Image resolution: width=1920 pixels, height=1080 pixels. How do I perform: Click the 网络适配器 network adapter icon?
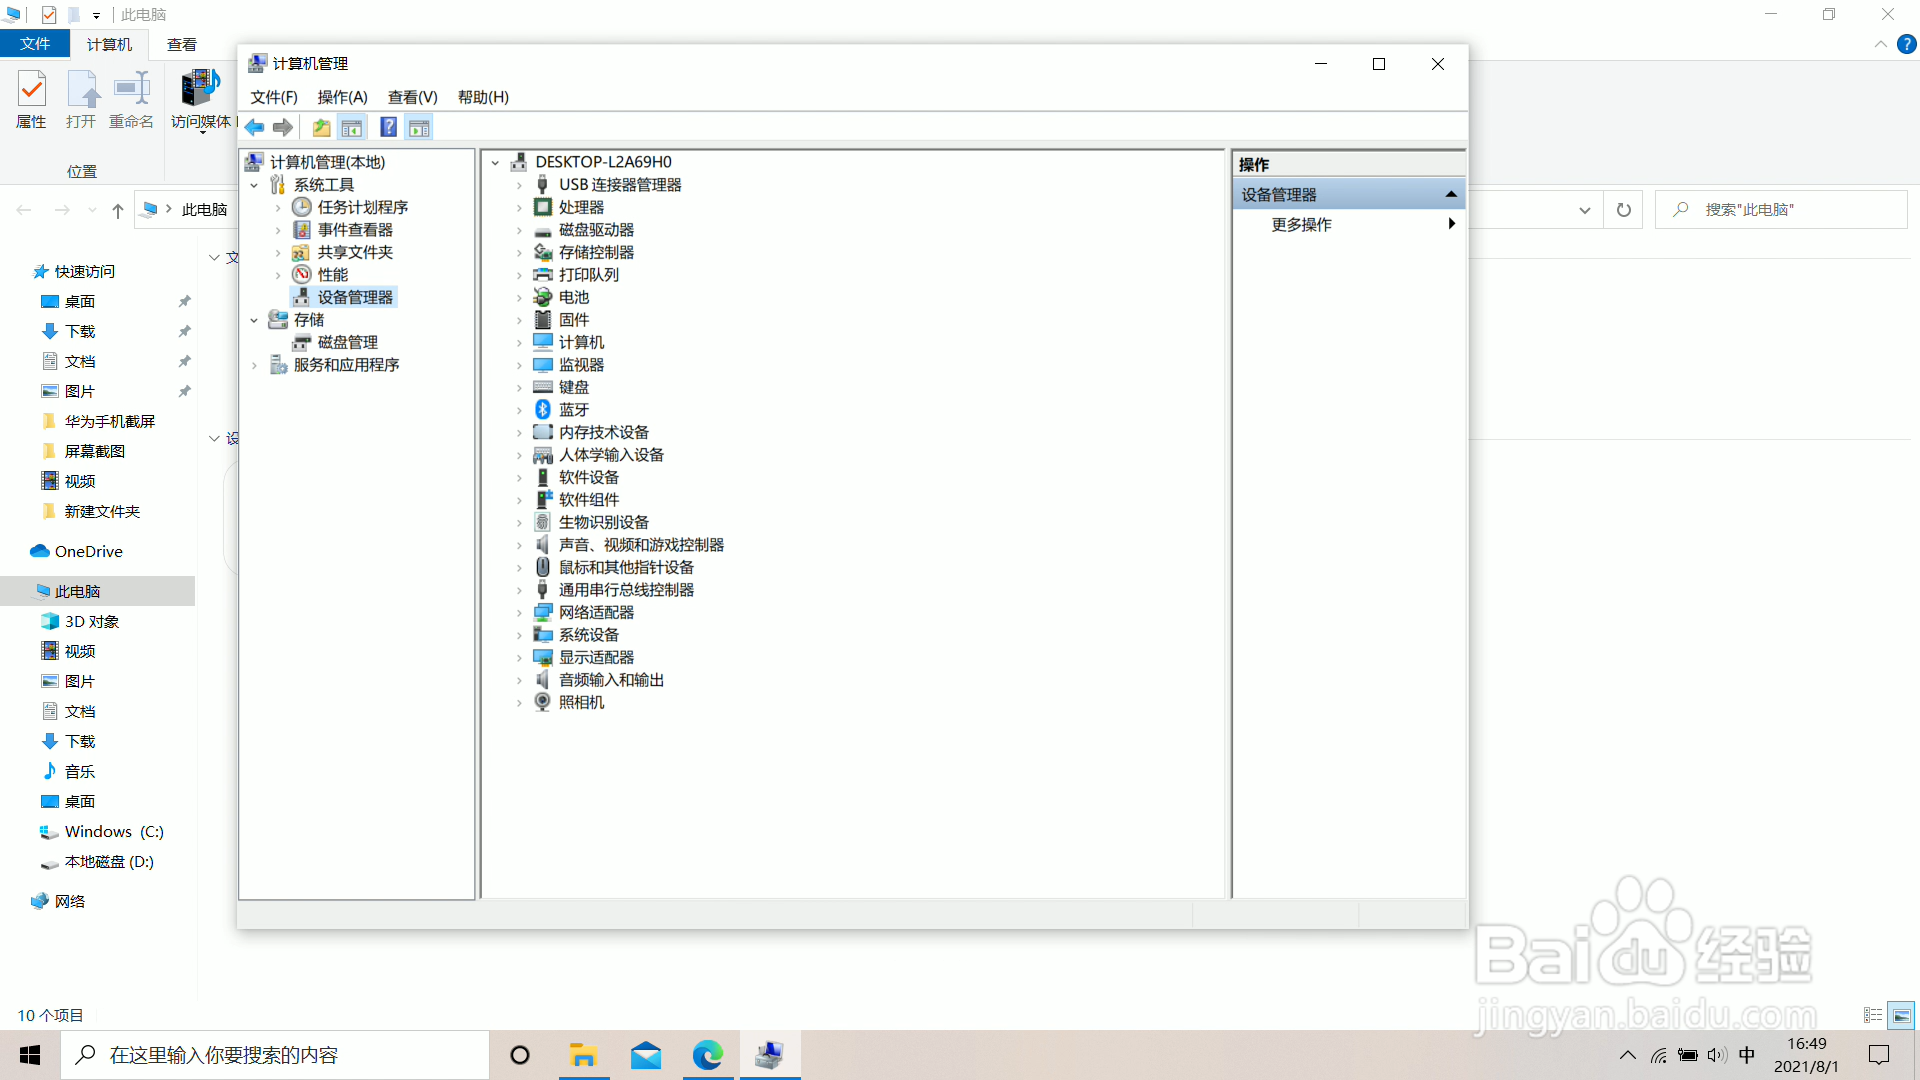(x=543, y=612)
